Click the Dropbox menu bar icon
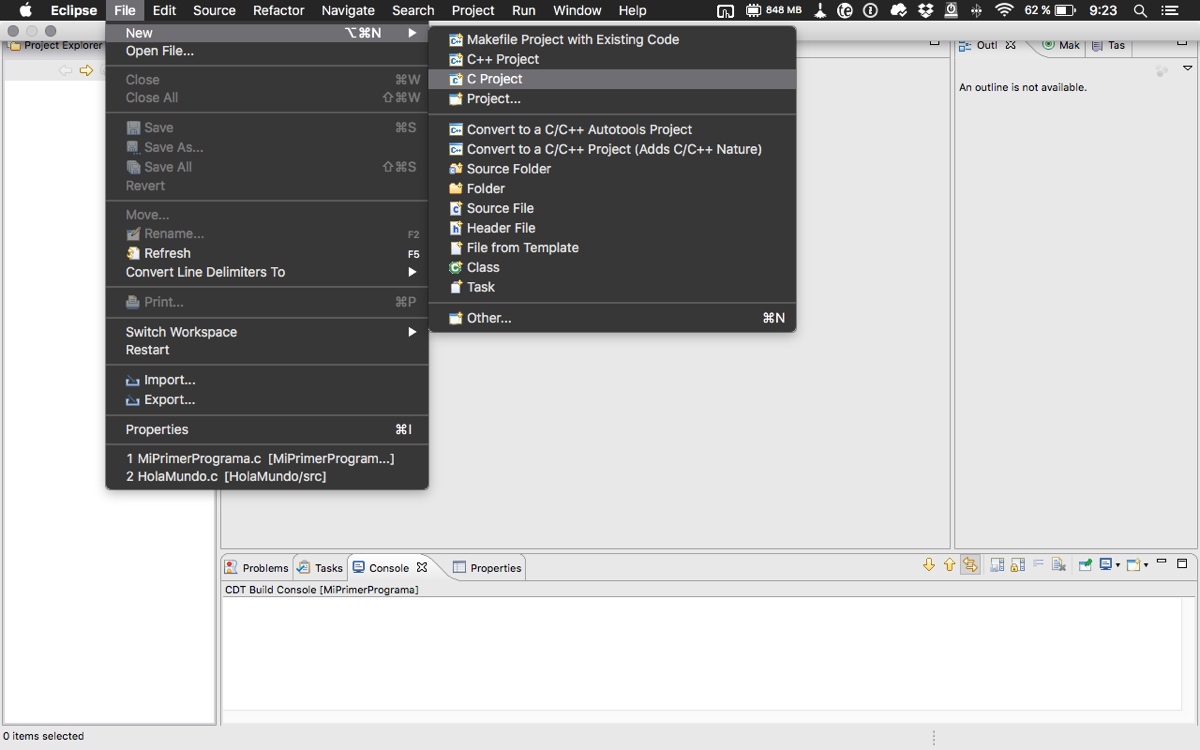This screenshot has height=750, width=1200. point(924,11)
